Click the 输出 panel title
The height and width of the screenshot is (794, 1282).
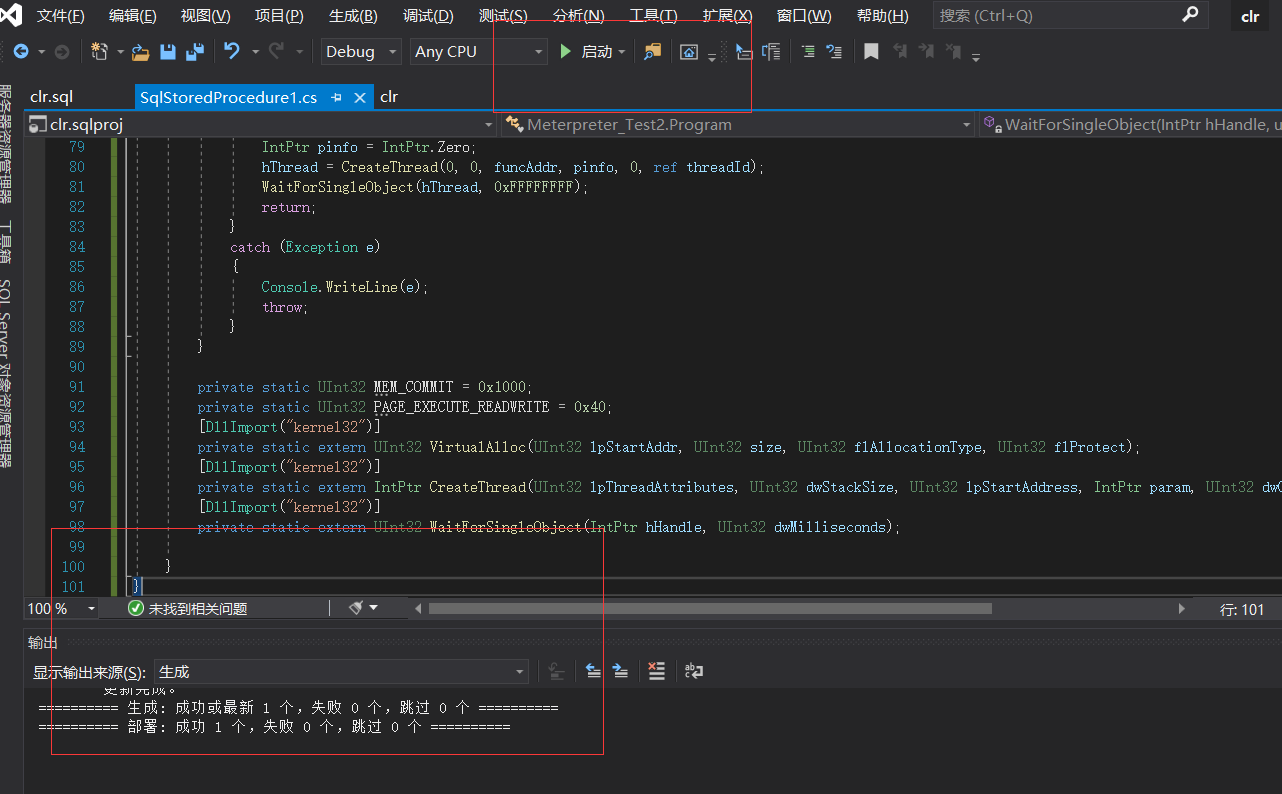[x=43, y=643]
